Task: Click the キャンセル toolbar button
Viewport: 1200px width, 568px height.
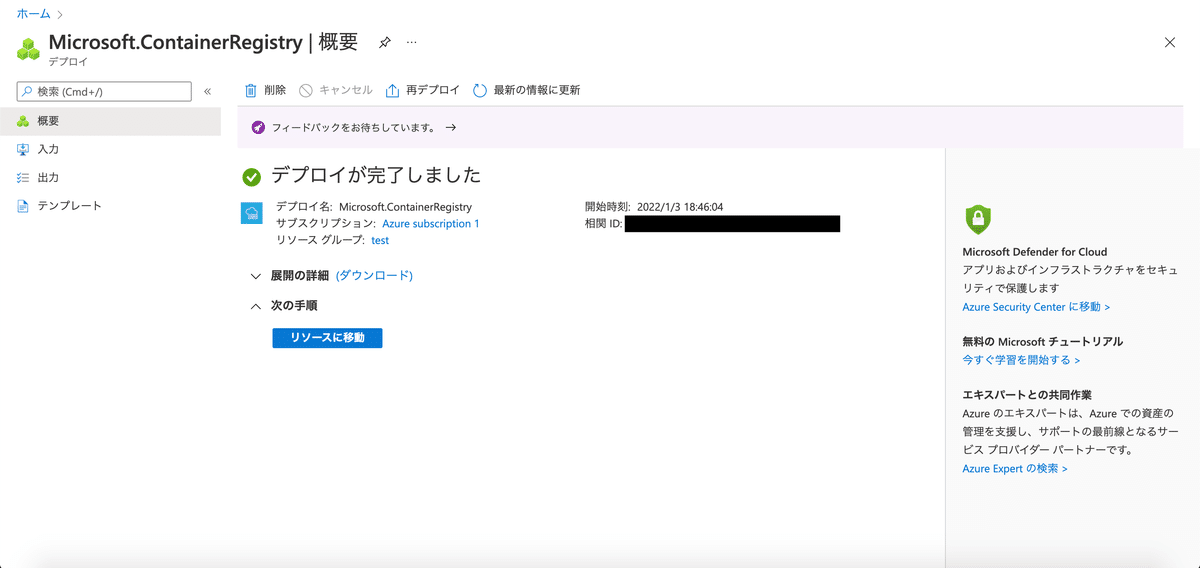Action: click(336, 90)
